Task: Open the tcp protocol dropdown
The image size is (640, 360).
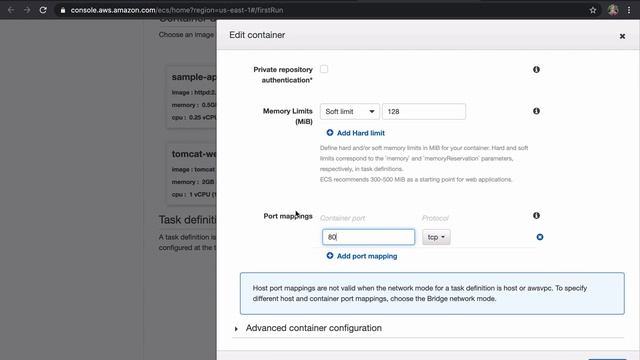Action: coord(436,237)
